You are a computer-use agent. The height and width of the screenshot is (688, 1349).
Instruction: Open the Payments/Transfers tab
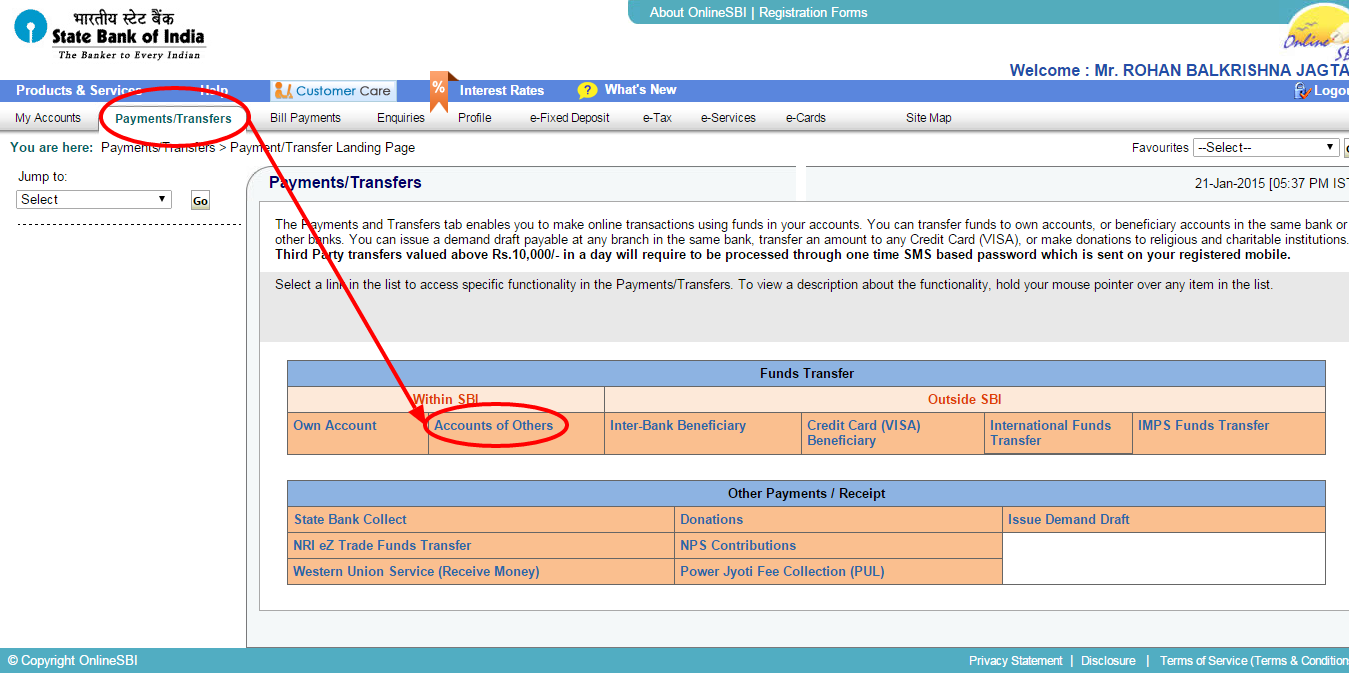pos(173,118)
